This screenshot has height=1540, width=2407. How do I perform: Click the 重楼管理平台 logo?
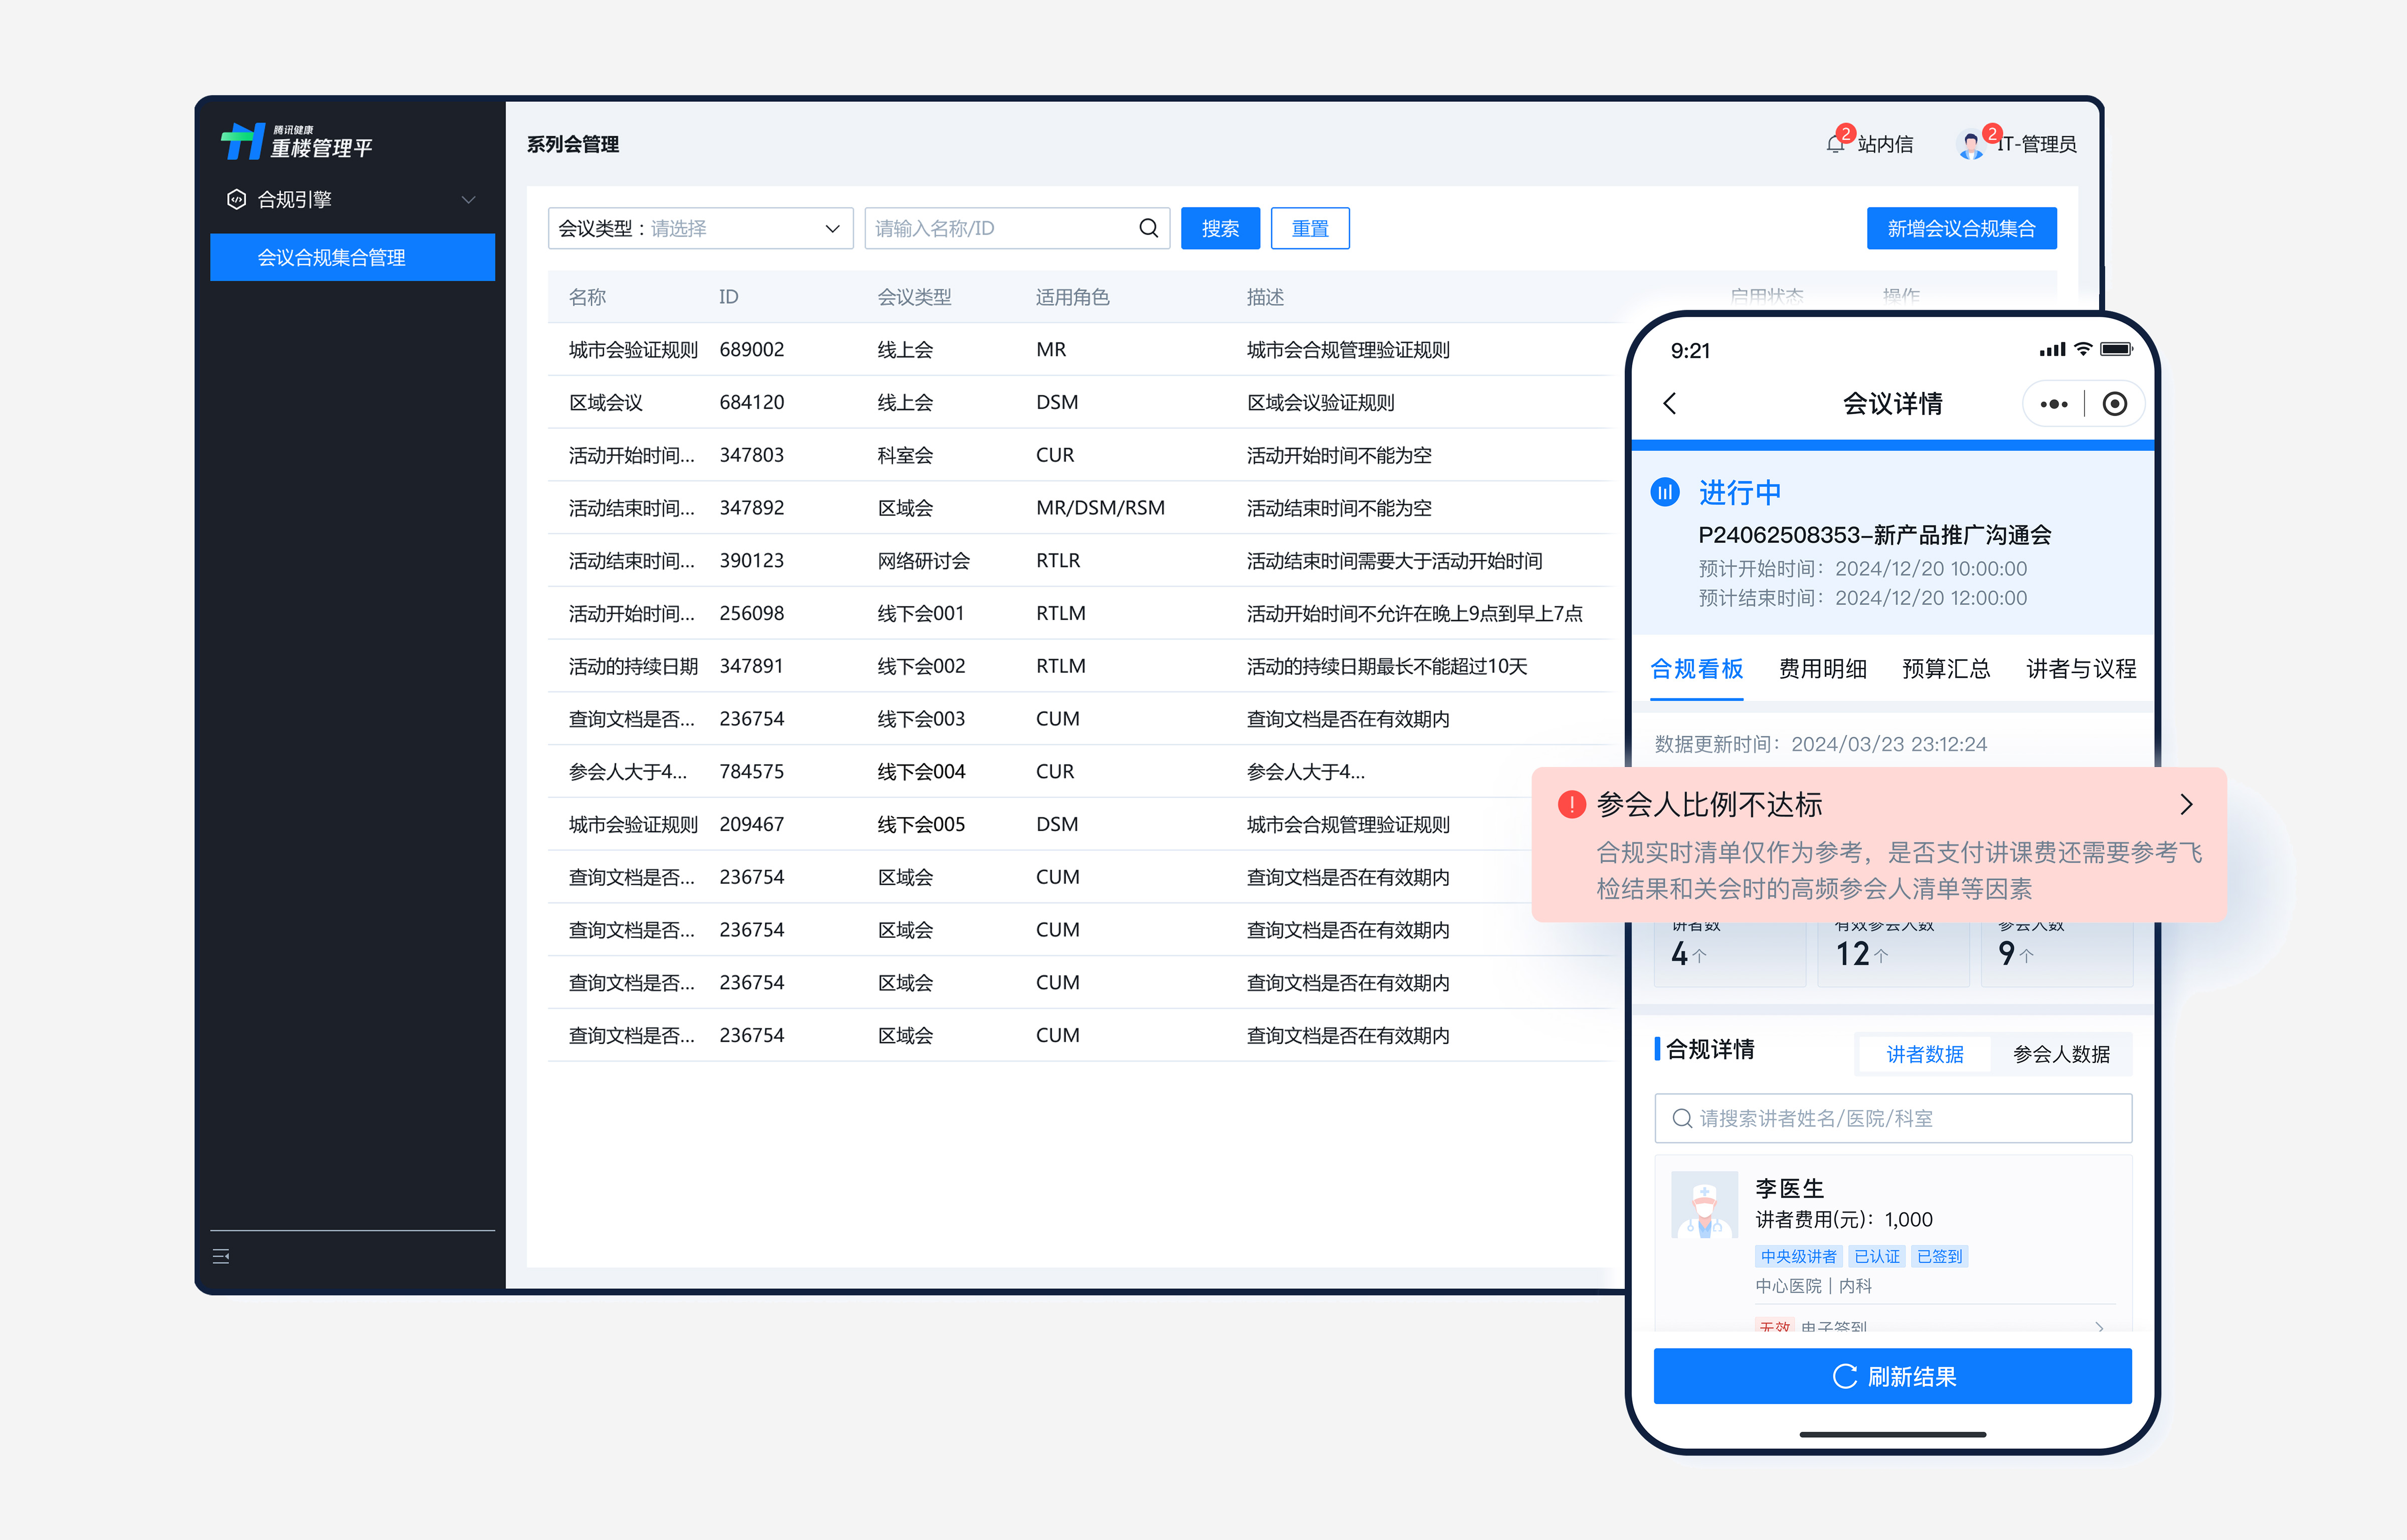tap(296, 142)
